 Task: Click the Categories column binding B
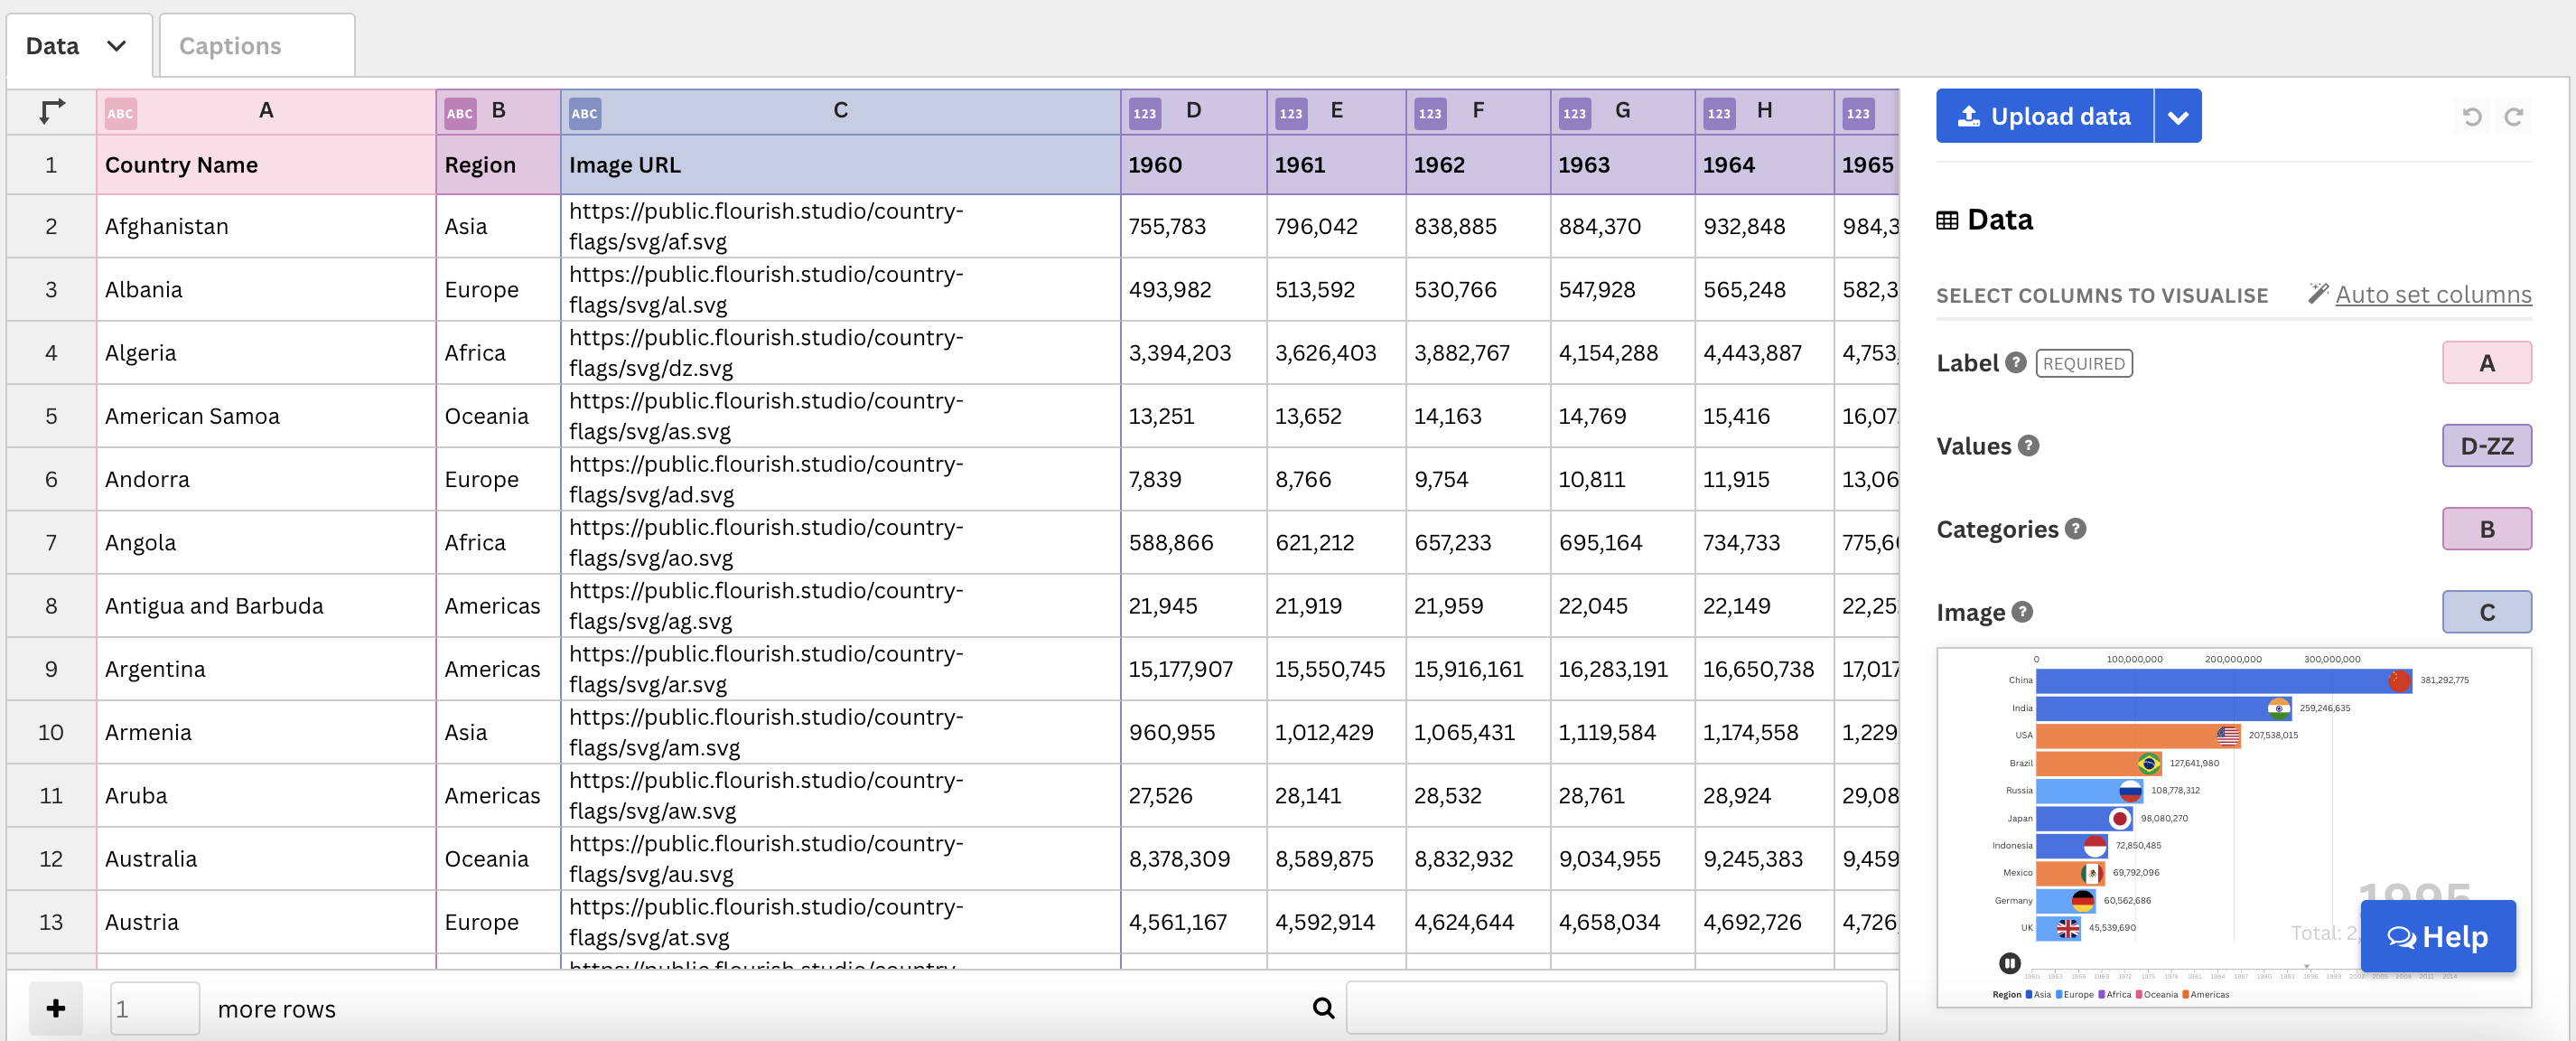(2486, 529)
